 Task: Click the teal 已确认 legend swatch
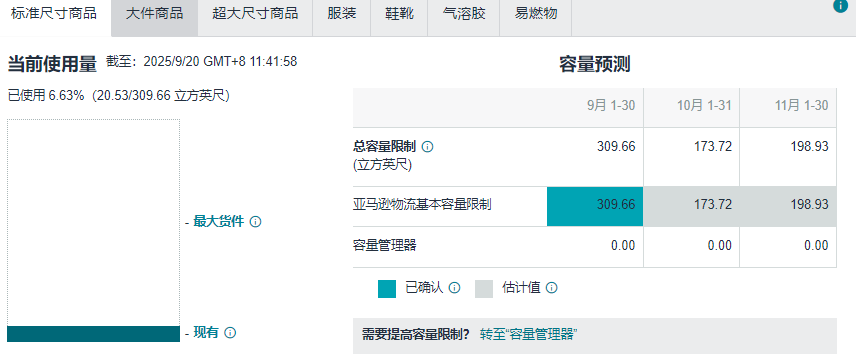387,289
